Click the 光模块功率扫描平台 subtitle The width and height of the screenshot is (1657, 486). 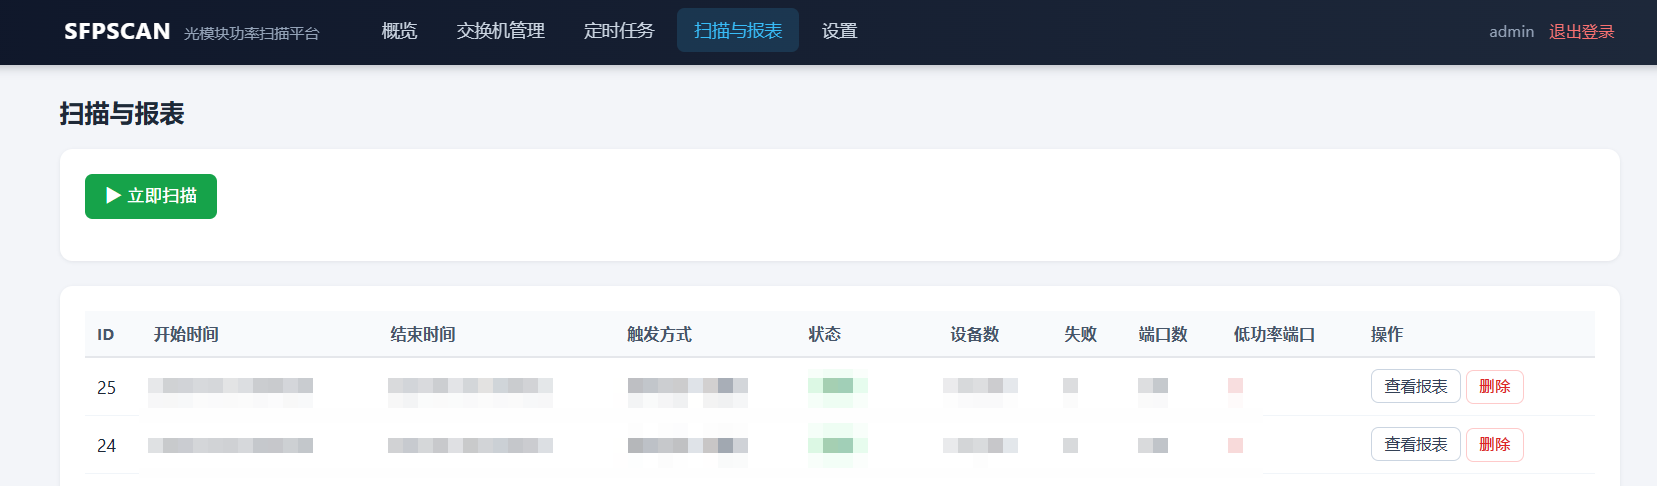(251, 33)
